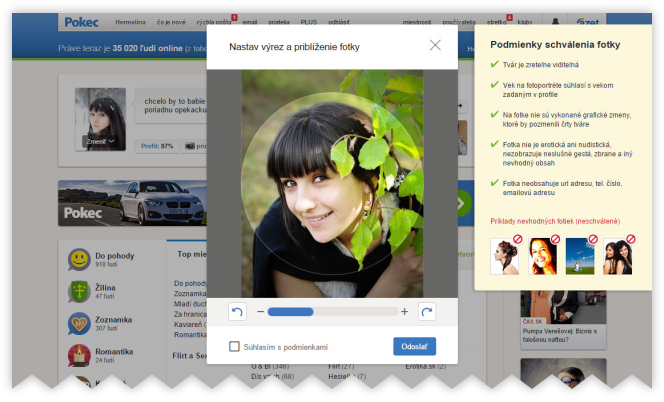Click the 'Profil: 87%' button
664x402 pixels.
[157, 146]
